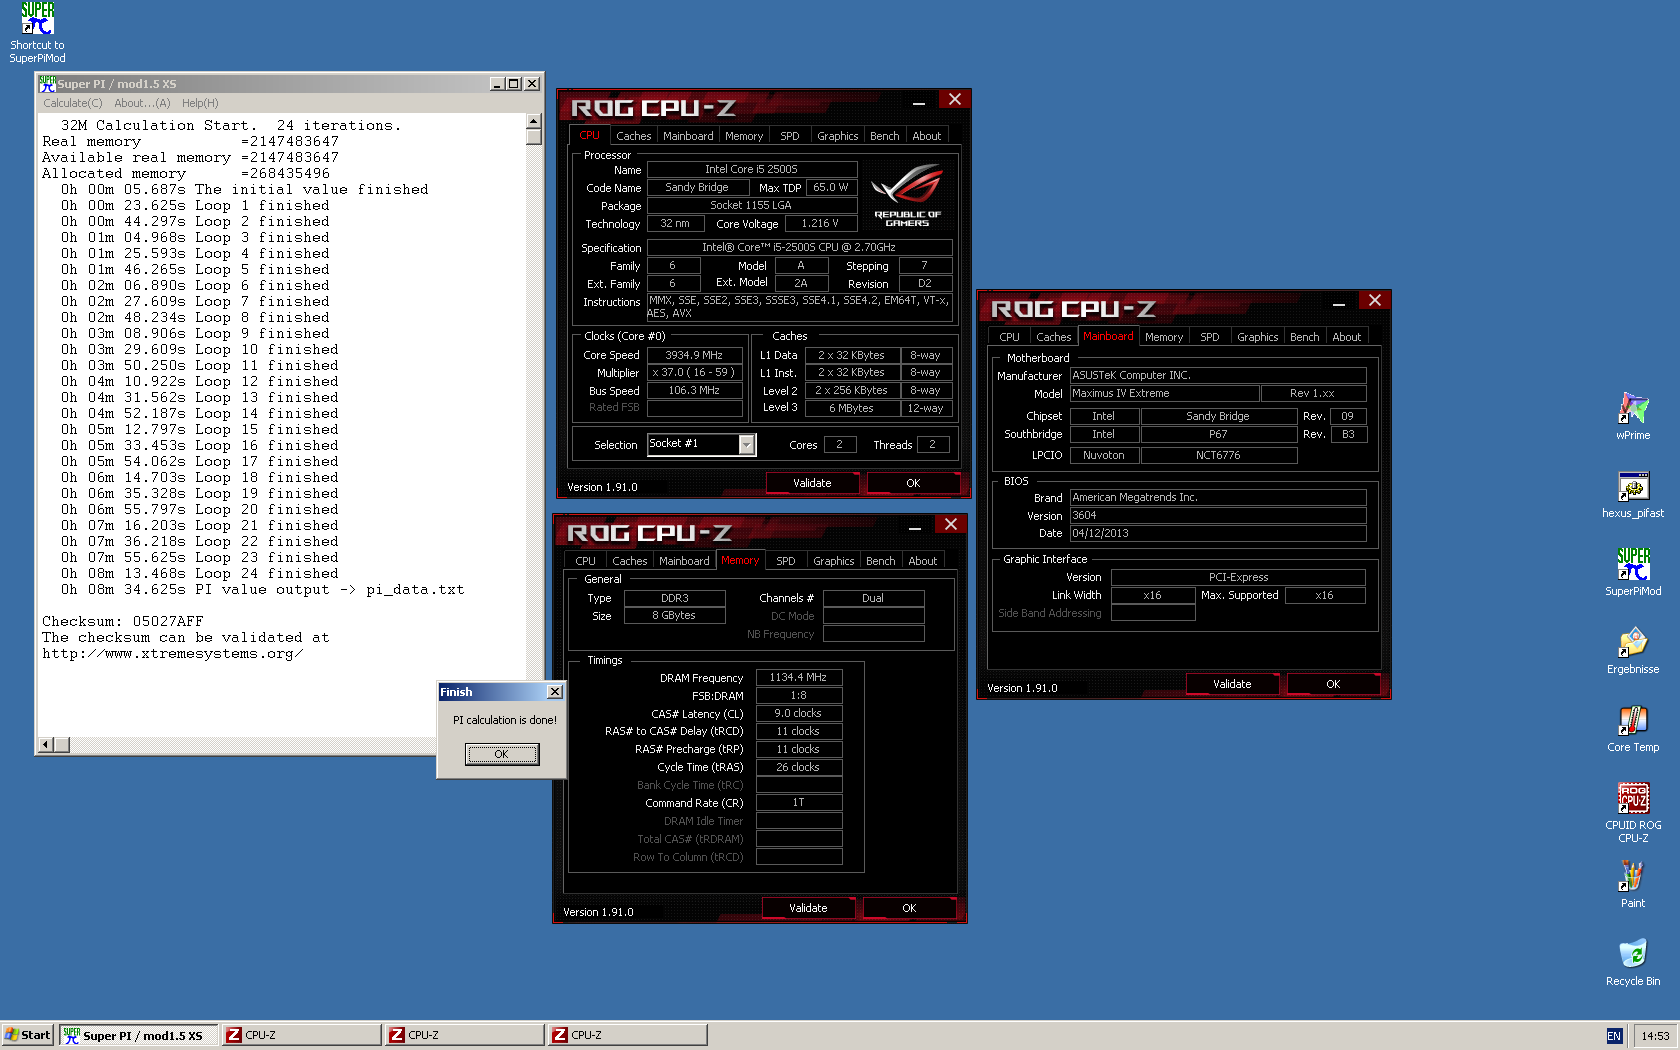The height and width of the screenshot is (1050, 1680).
Task: Open the Ergebnisse folder icon
Action: (1633, 650)
